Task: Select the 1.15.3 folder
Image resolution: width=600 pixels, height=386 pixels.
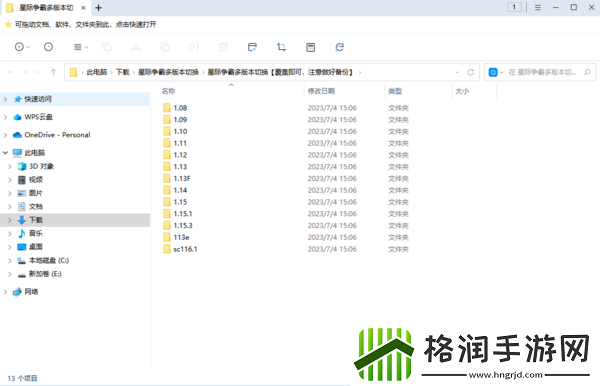Action: [x=183, y=226]
